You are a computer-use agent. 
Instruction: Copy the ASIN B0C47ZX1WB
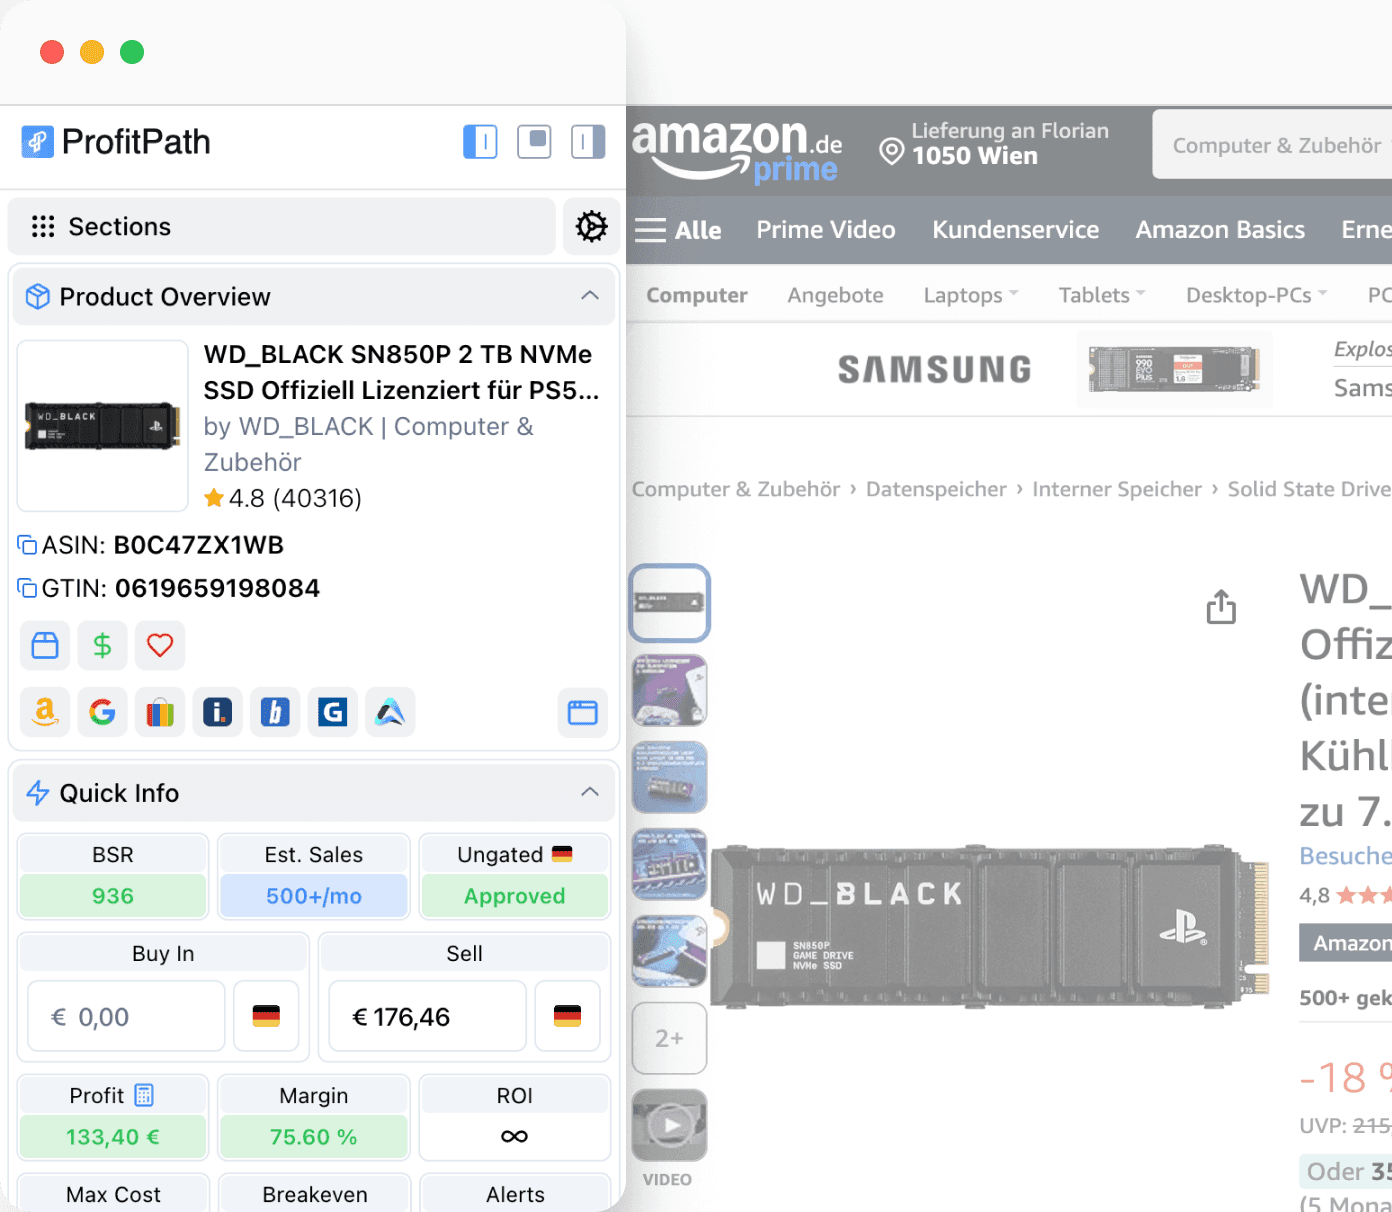(25, 543)
